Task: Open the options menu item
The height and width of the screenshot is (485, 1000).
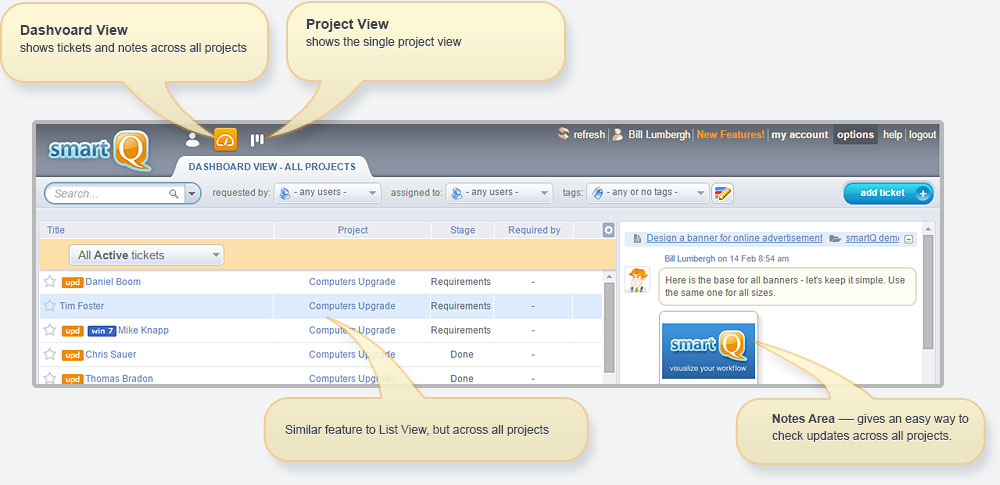Action: (855, 135)
